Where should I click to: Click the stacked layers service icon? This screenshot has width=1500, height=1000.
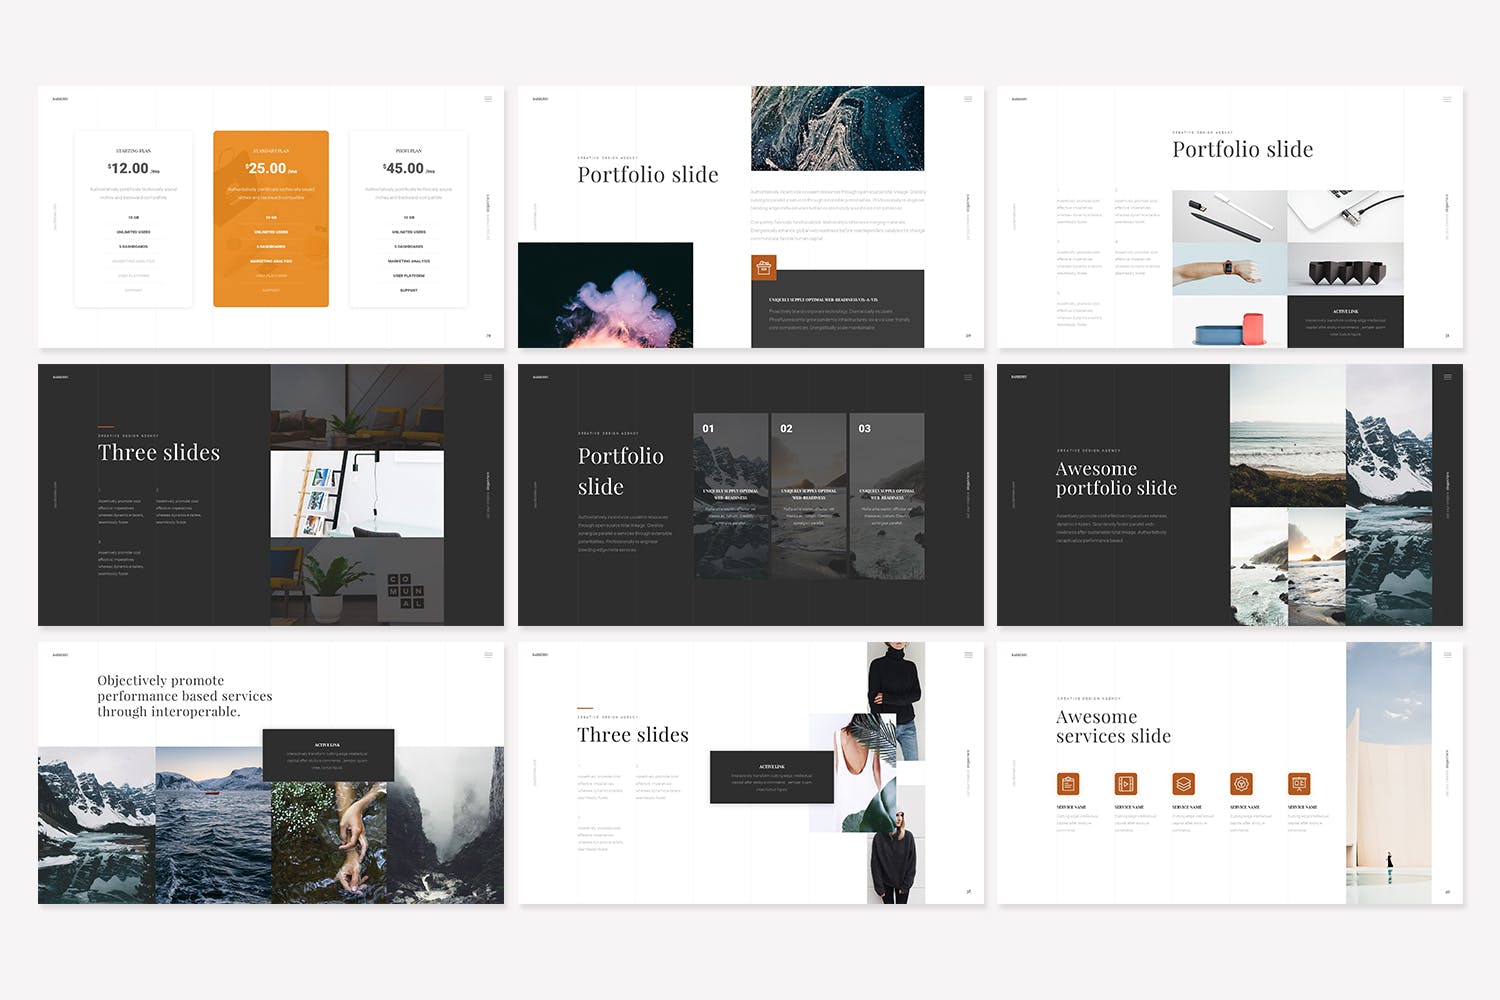1184,784
